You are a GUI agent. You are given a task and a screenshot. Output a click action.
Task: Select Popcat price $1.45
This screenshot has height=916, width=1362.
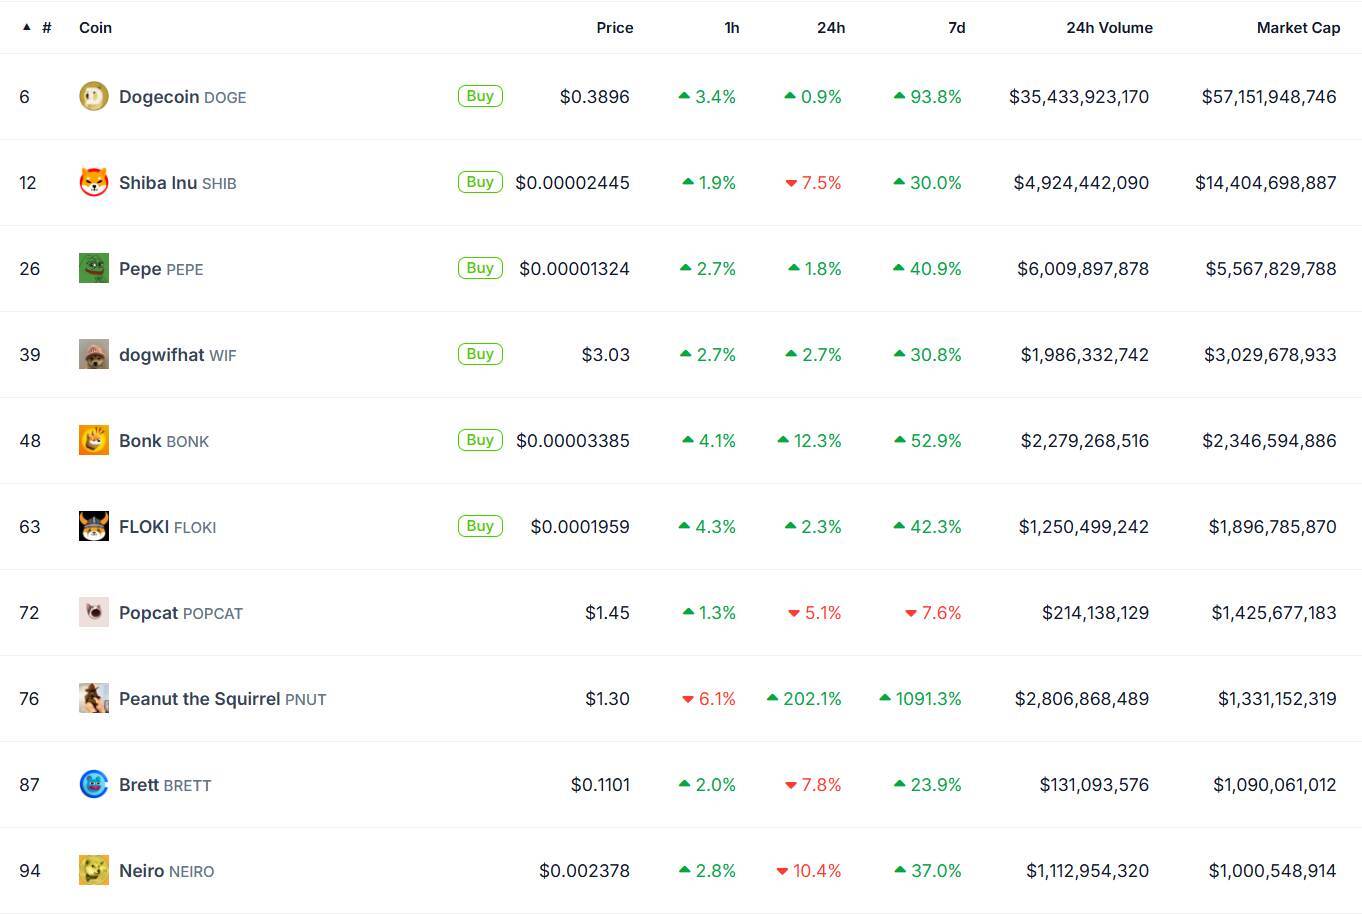[x=608, y=613]
